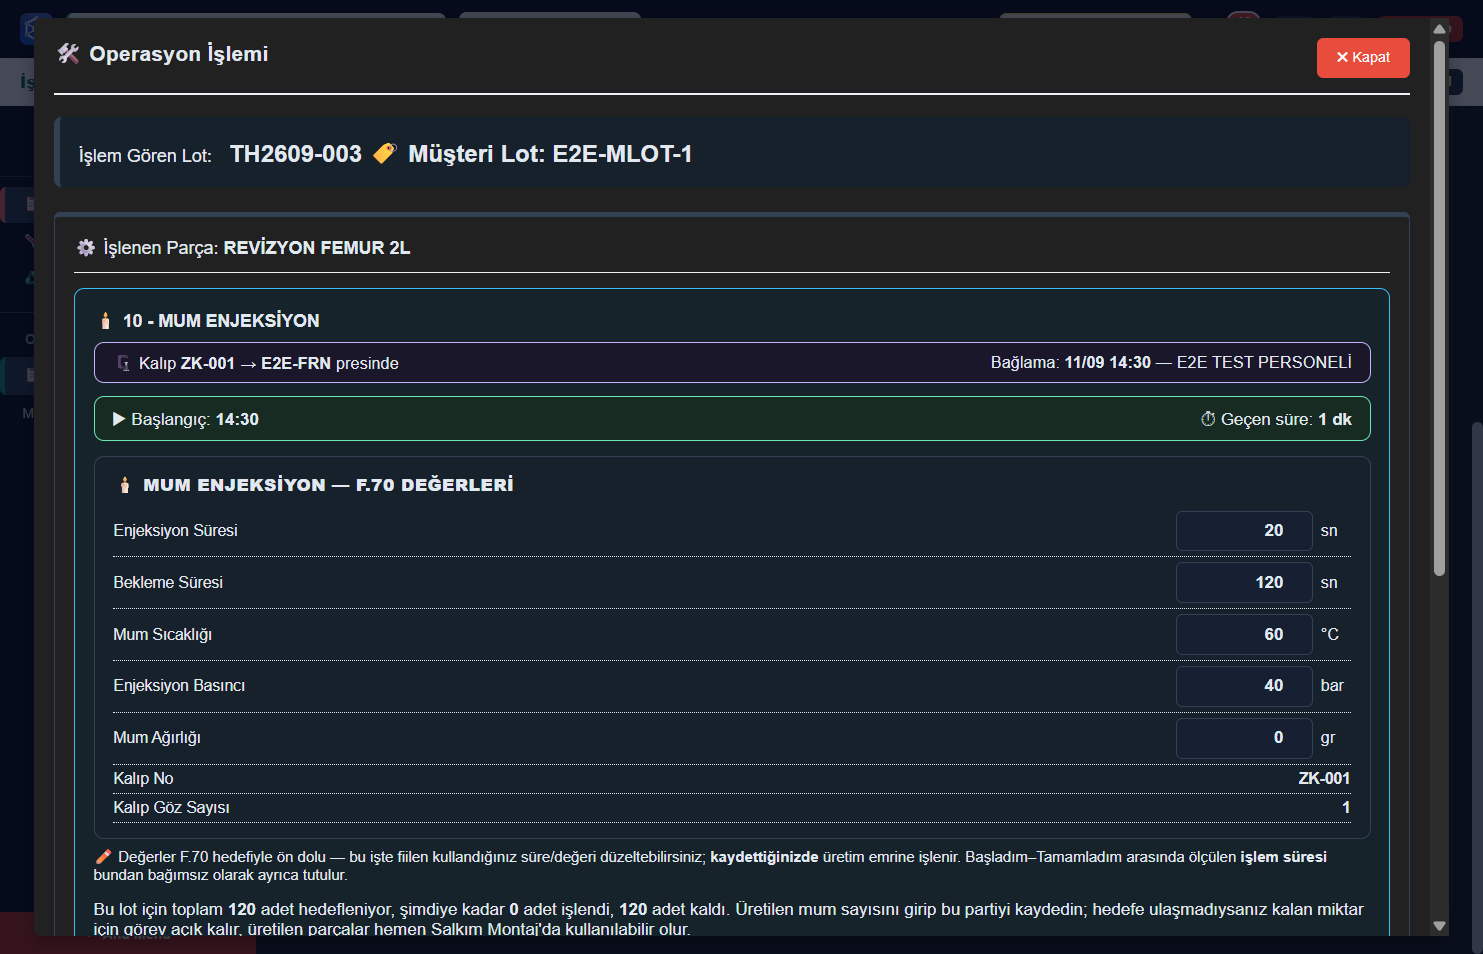This screenshot has width=1483, height=954.
Task: Click the Enjeksiyon Süresi label
Action: pos(175,531)
